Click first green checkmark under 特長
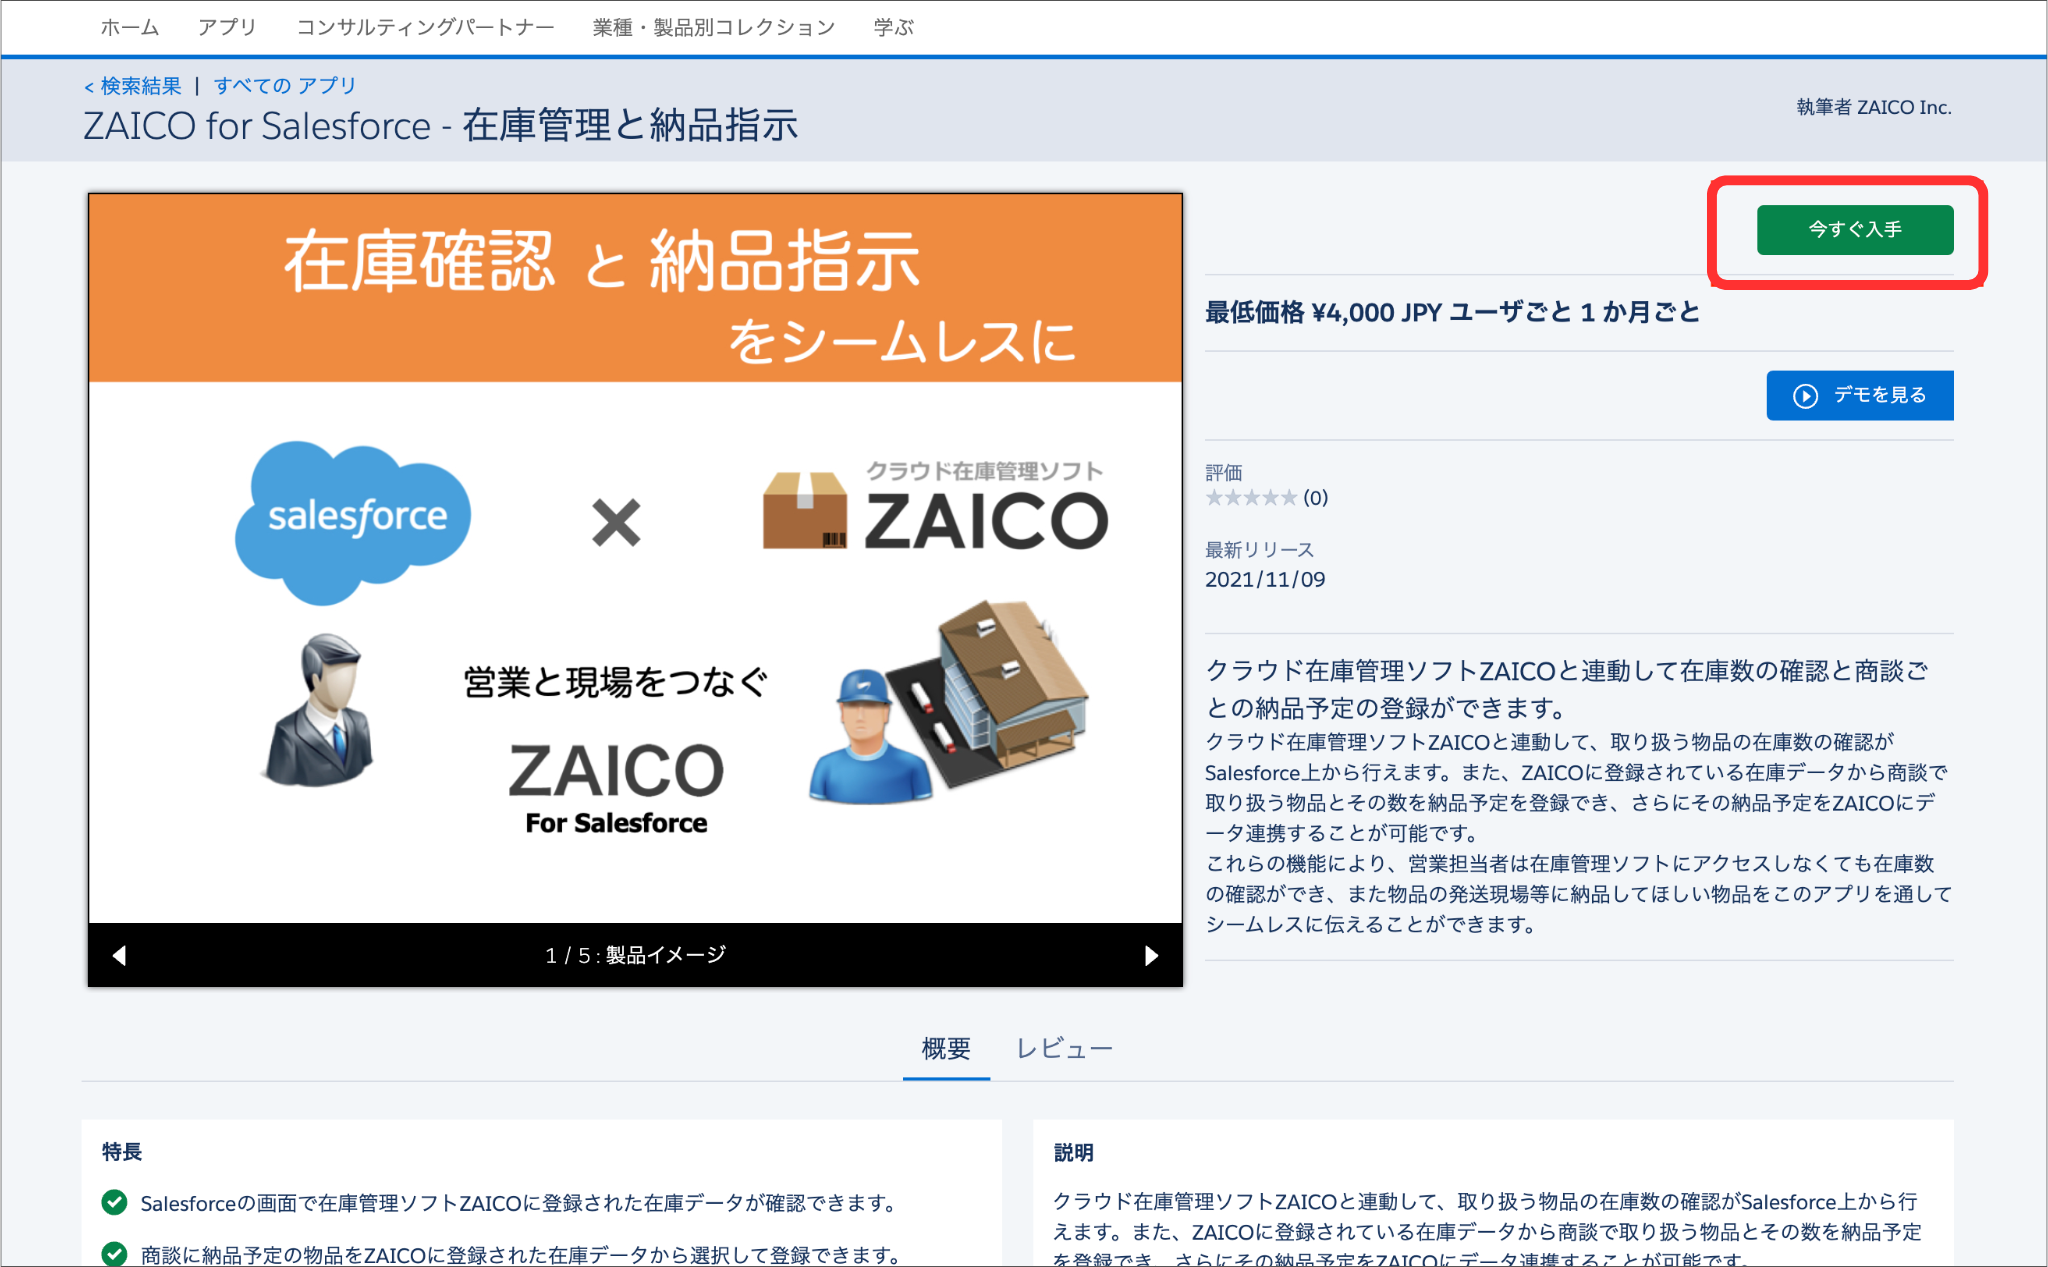2048x1267 pixels. 115,1202
